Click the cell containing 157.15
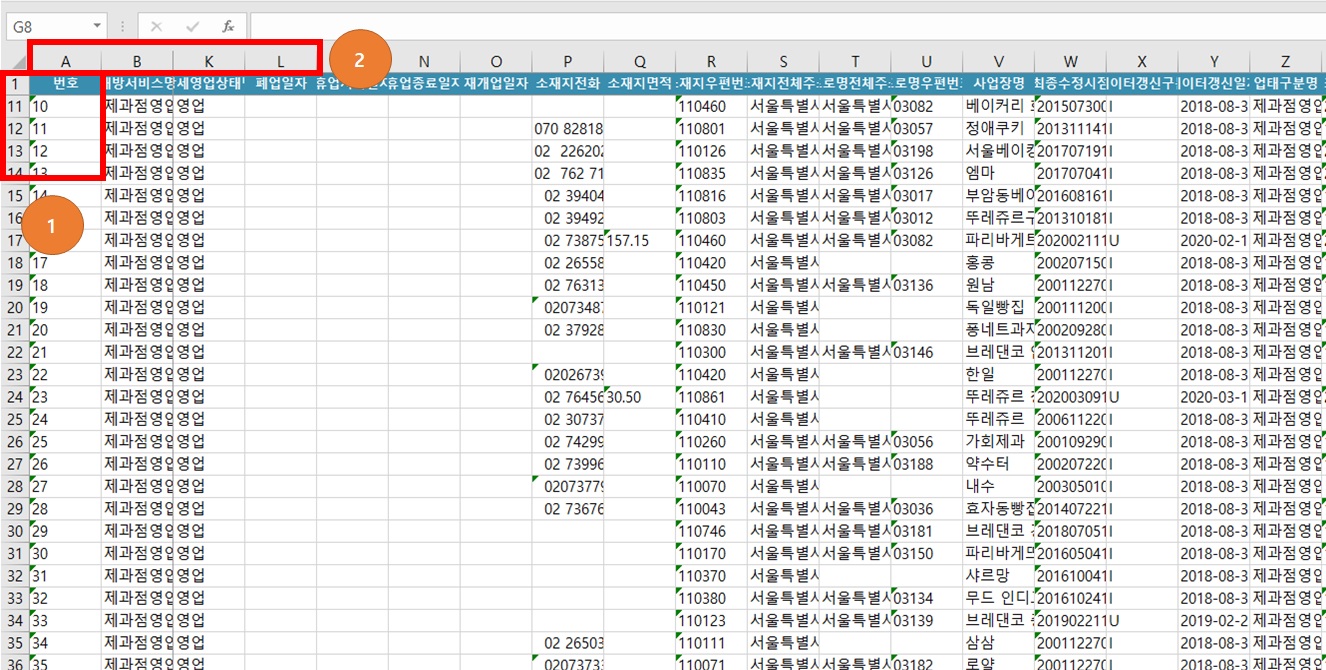The height and width of the screenshot is (670, 1326). [640, 240]
